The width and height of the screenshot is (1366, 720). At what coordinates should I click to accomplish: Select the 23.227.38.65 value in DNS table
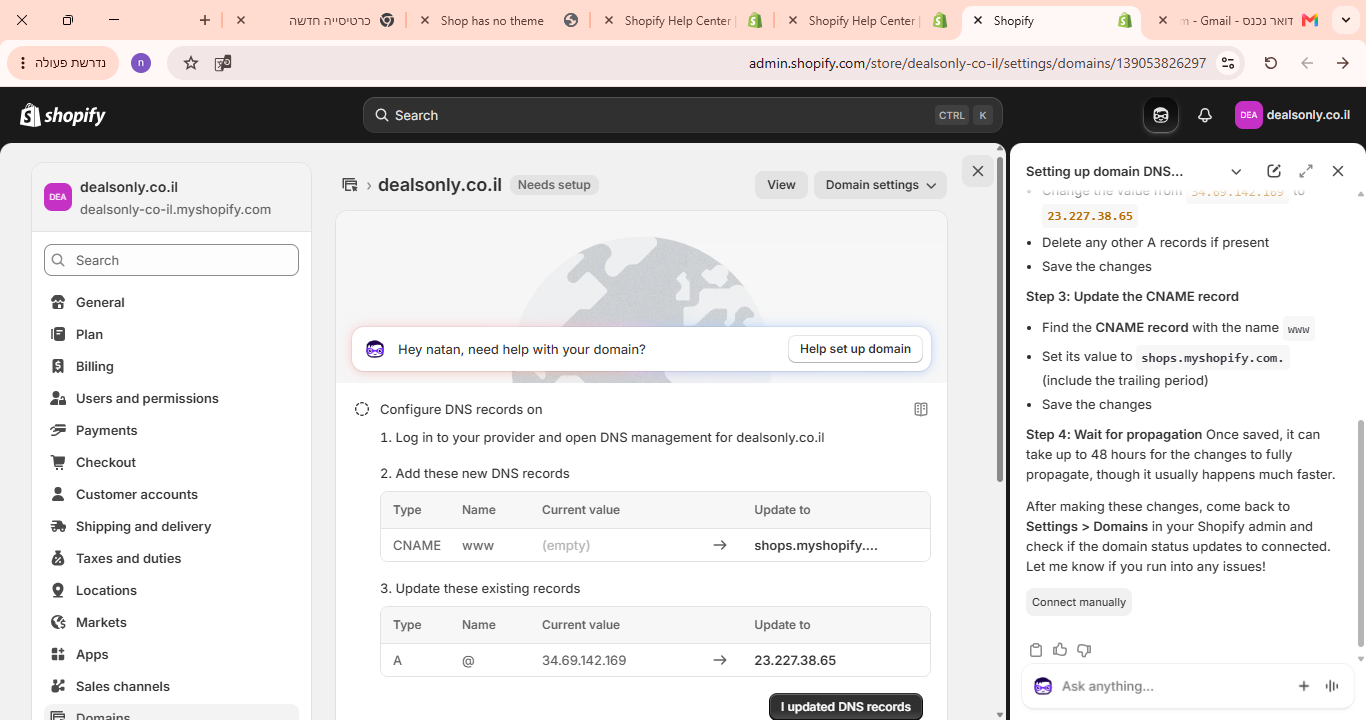795,660
